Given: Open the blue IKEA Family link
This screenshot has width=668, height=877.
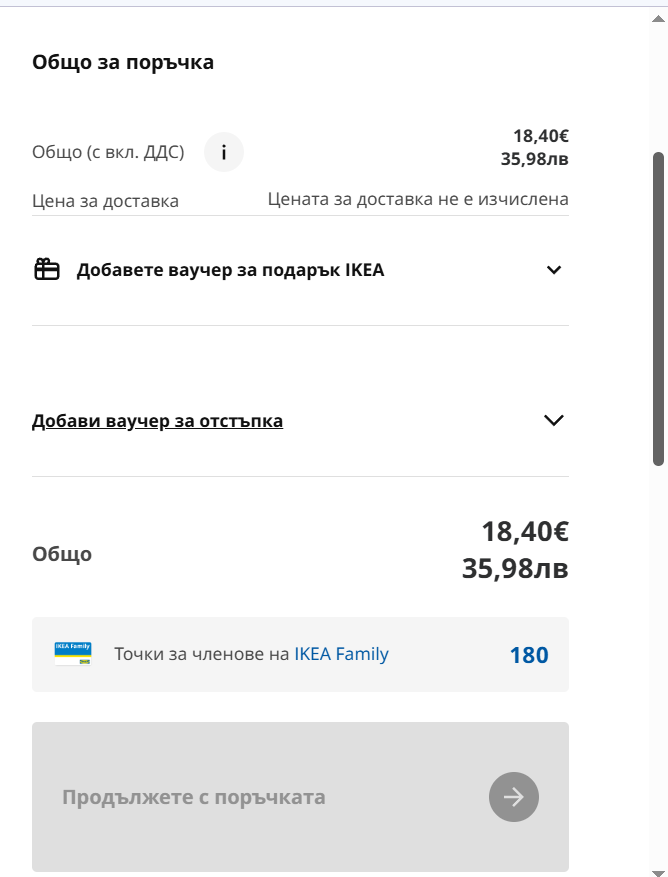Looking at the screenshot, I should coord(341,654).
